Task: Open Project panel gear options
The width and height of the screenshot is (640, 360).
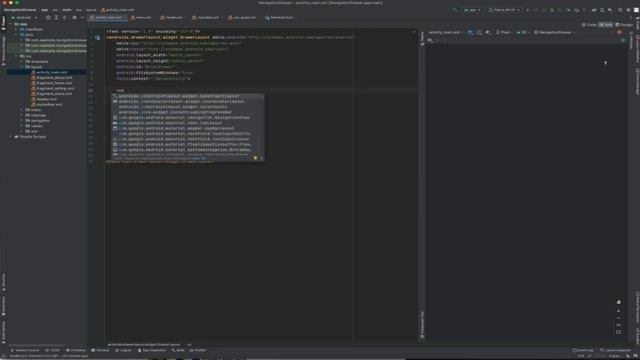Action: click(74, 18)
